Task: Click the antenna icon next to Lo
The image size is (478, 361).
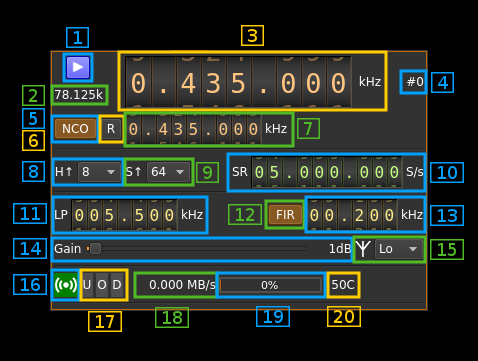Action: point(363,249)
